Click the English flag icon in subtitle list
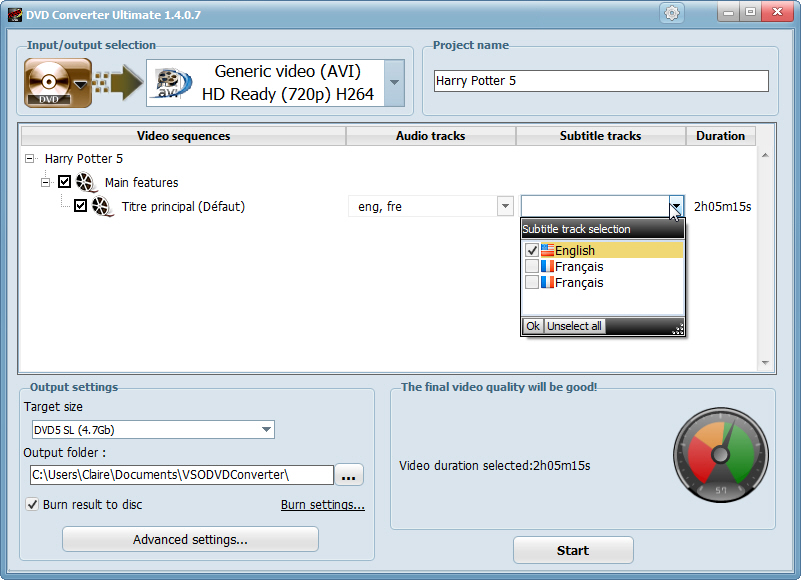Image resolution: width=801 pixels, height=580 pixels. 549,250
